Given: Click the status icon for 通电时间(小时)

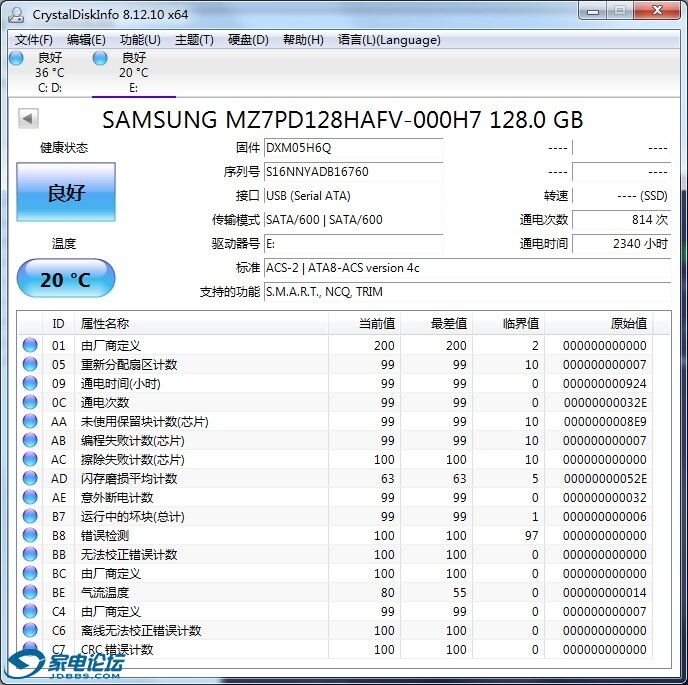Looking at the screenshot, I should tap(30, 383).
